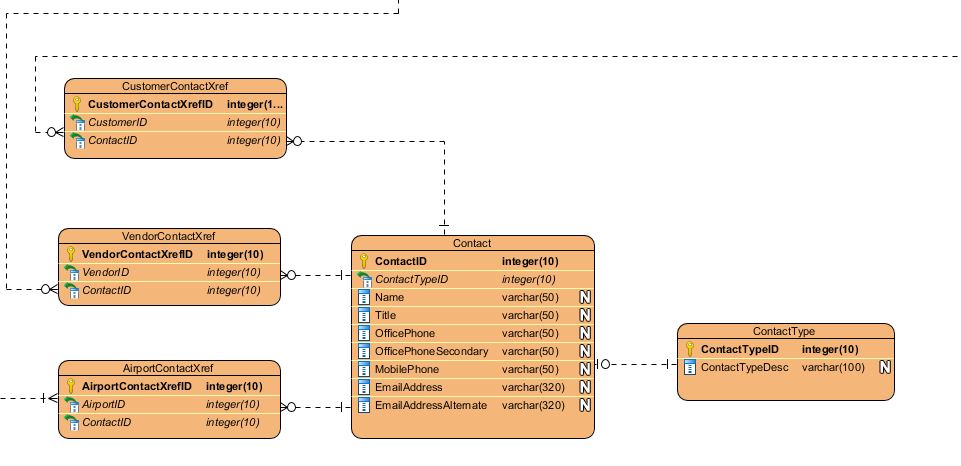Select the ContactType table title
This screenshot has width=961, height=466.
tap(784, 331)
